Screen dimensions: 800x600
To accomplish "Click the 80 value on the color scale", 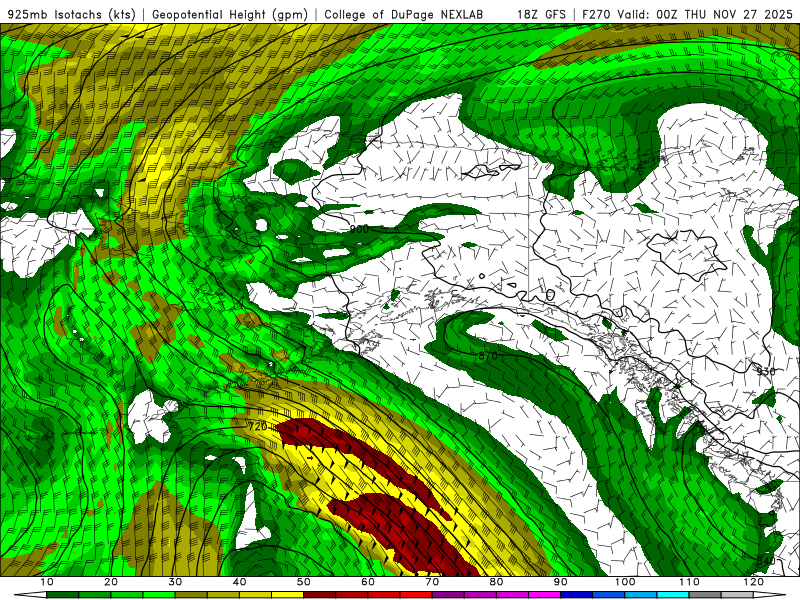I will click(x=496, y=582).
